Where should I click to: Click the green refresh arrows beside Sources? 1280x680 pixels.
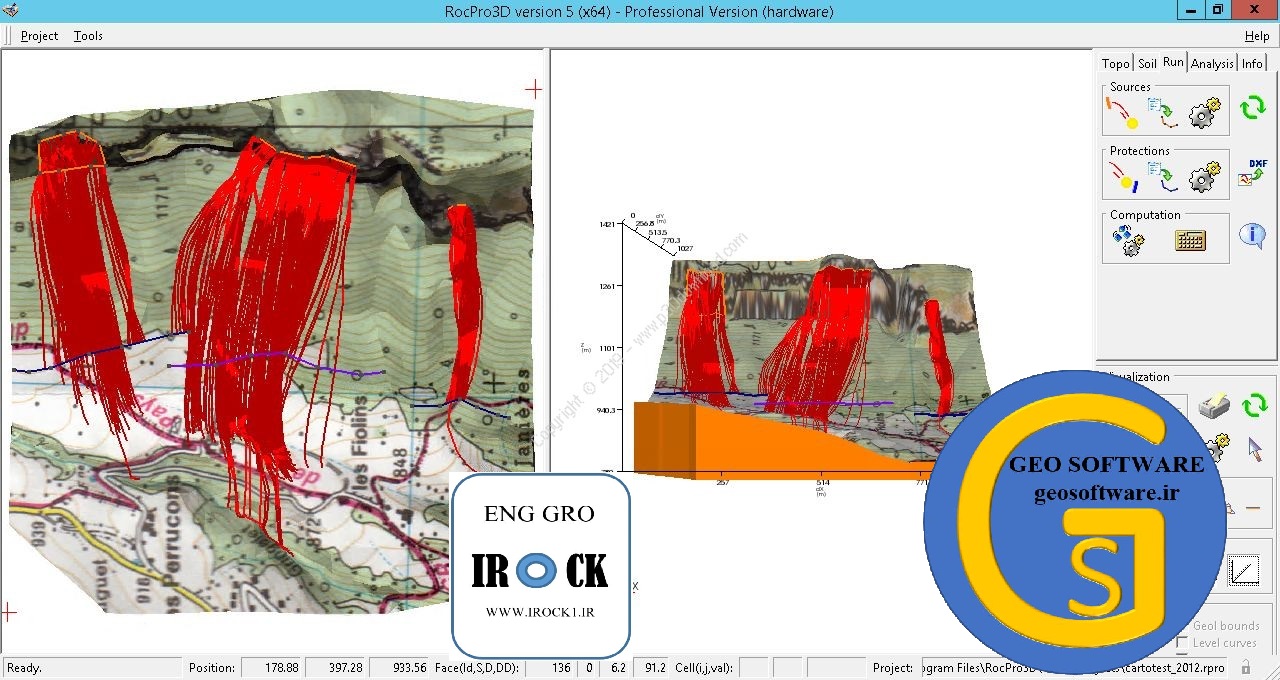tap(1253, 108)
